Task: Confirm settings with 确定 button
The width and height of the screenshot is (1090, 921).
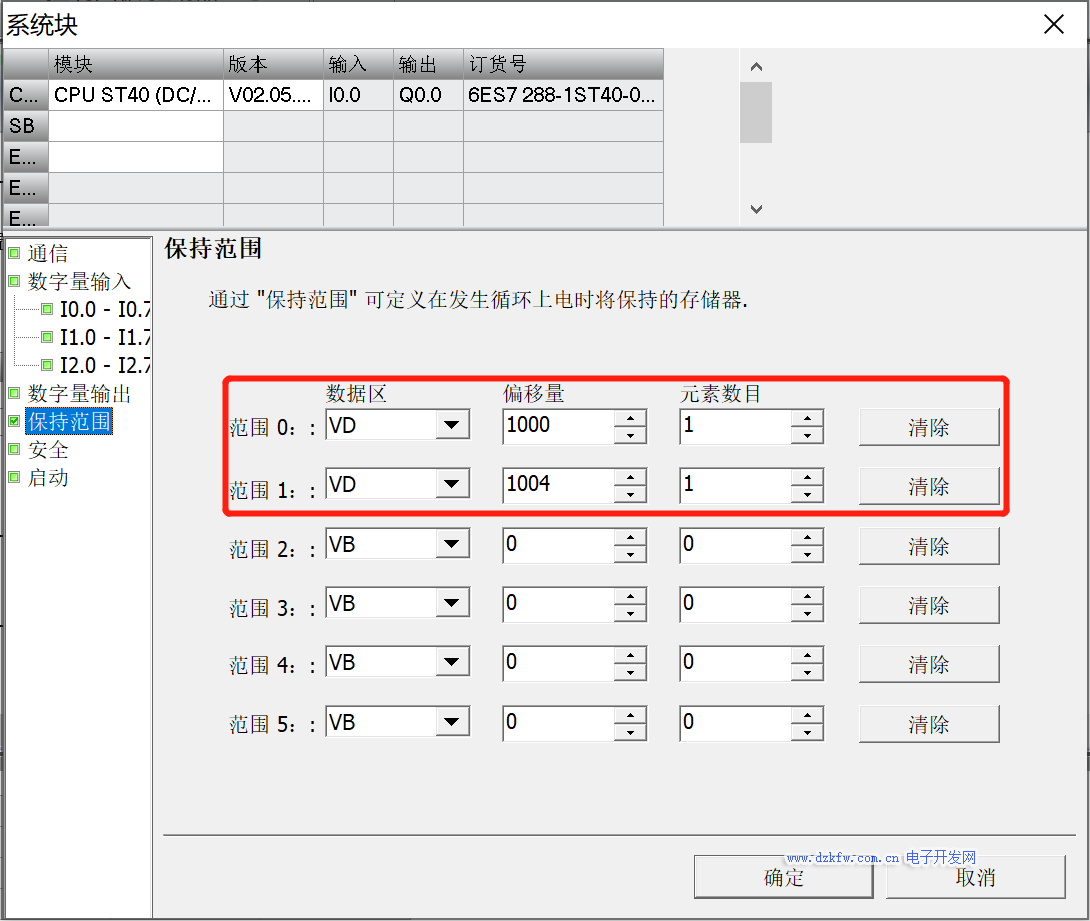Action: (x=783, y=878)
